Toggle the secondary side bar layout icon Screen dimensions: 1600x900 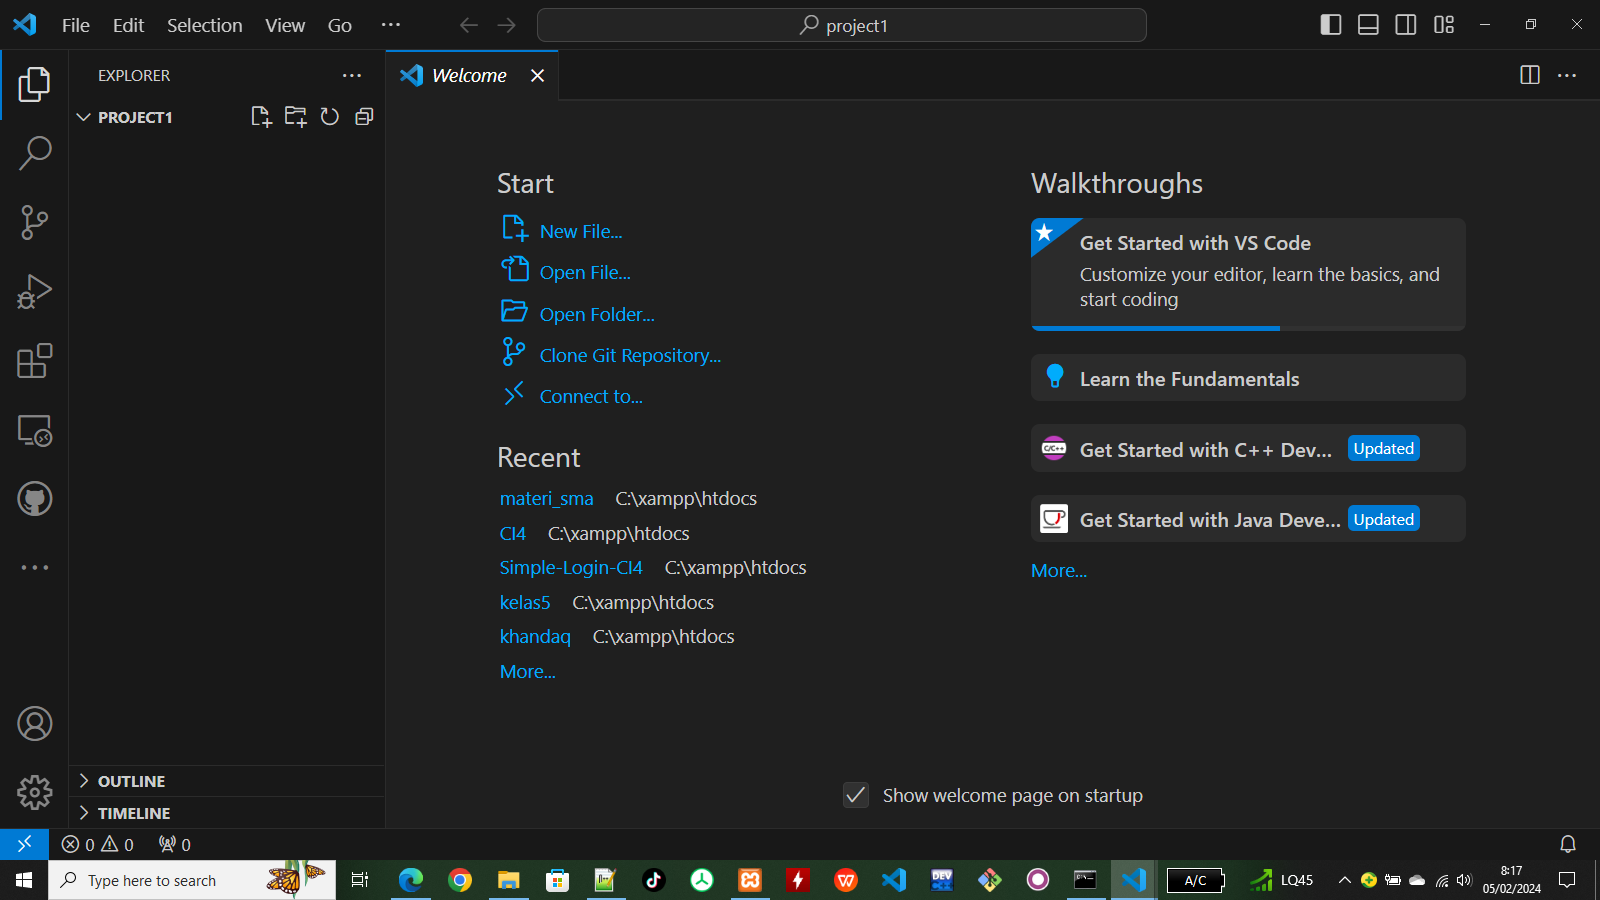click(1406, 25)
